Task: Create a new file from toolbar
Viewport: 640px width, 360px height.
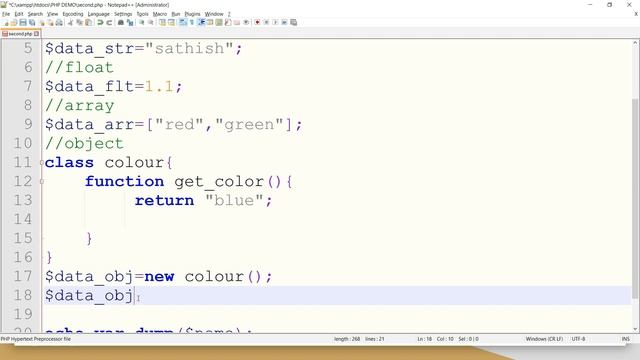Action: click(6, 22)
